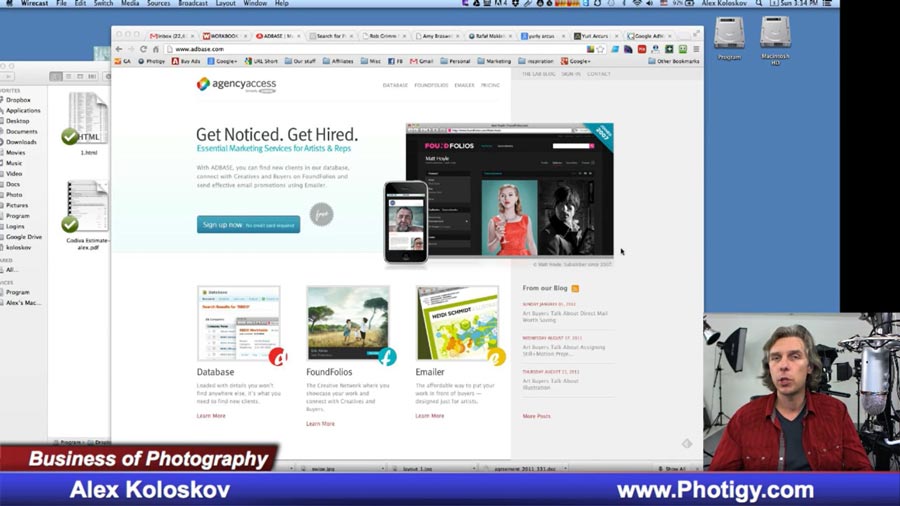Click the teal FoundFolios badge icon
Image resolution: width=900 pixels, height=506 pixels.
(x=387, y=357)
